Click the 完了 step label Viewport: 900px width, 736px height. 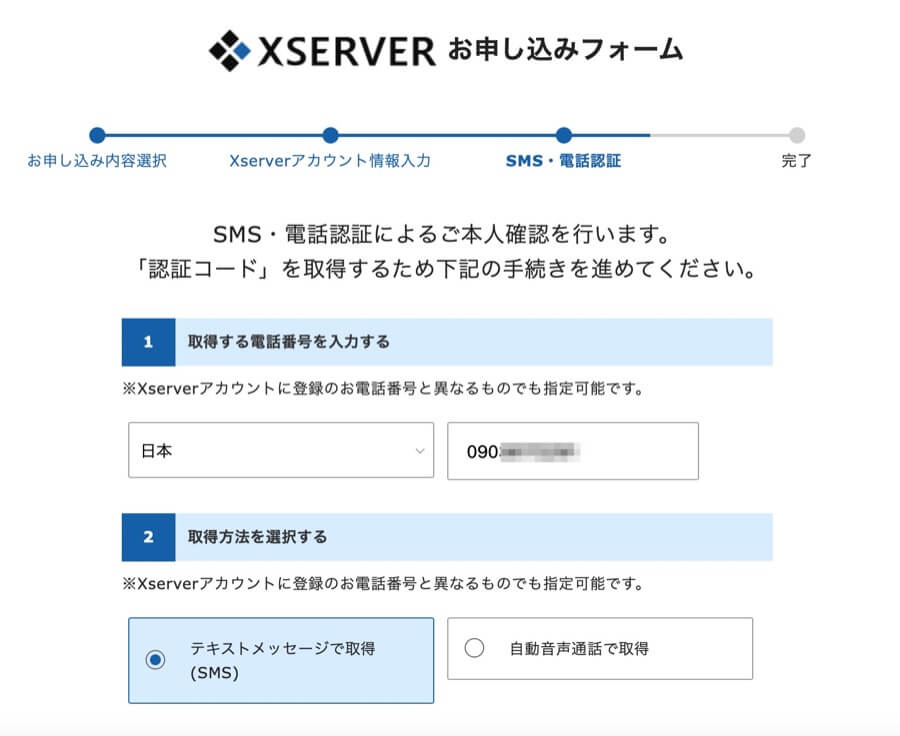(796, 161)
